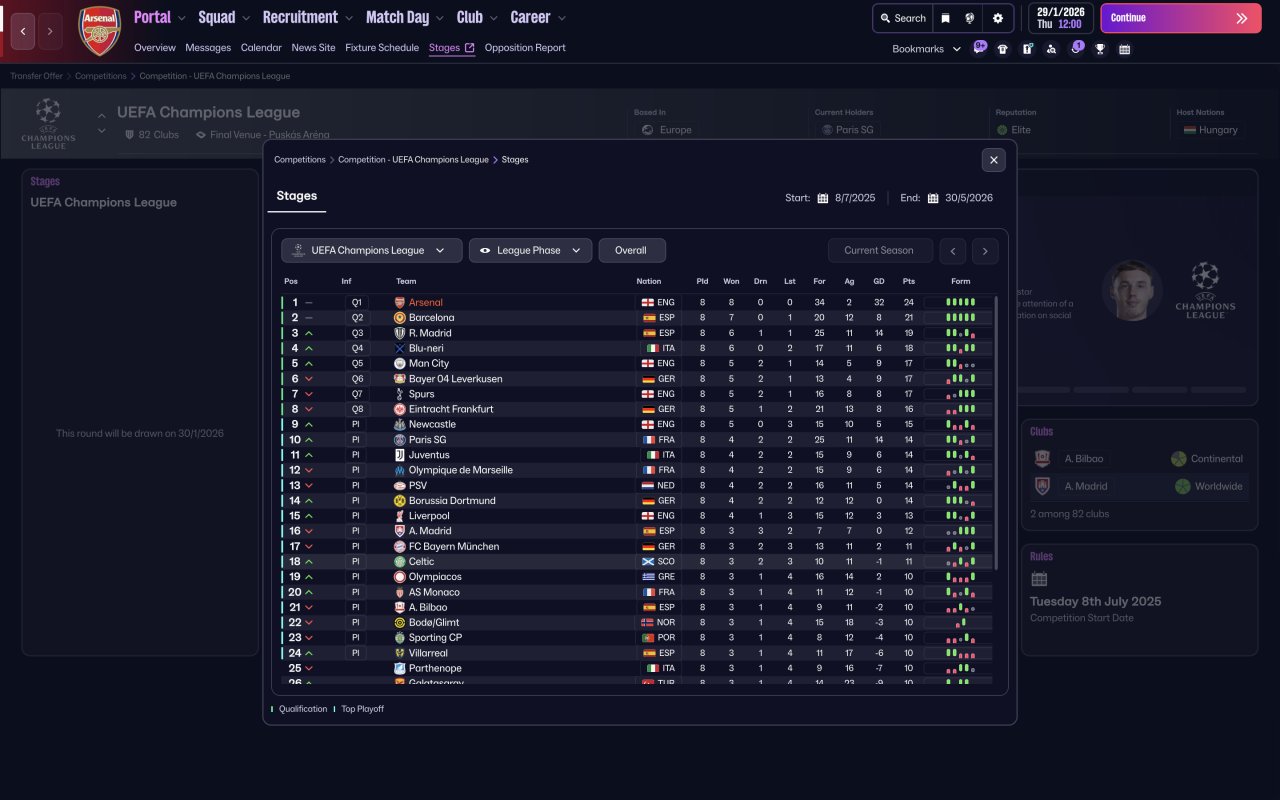Open the bookmark icon beside Search

click(x=945, y=18)
